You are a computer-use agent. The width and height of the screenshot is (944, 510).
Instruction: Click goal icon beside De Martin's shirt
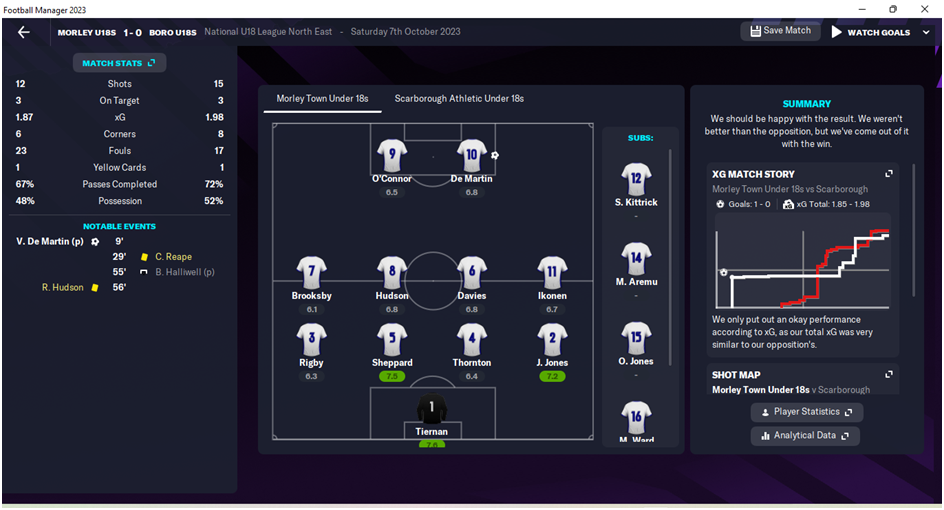coord(495,155)
